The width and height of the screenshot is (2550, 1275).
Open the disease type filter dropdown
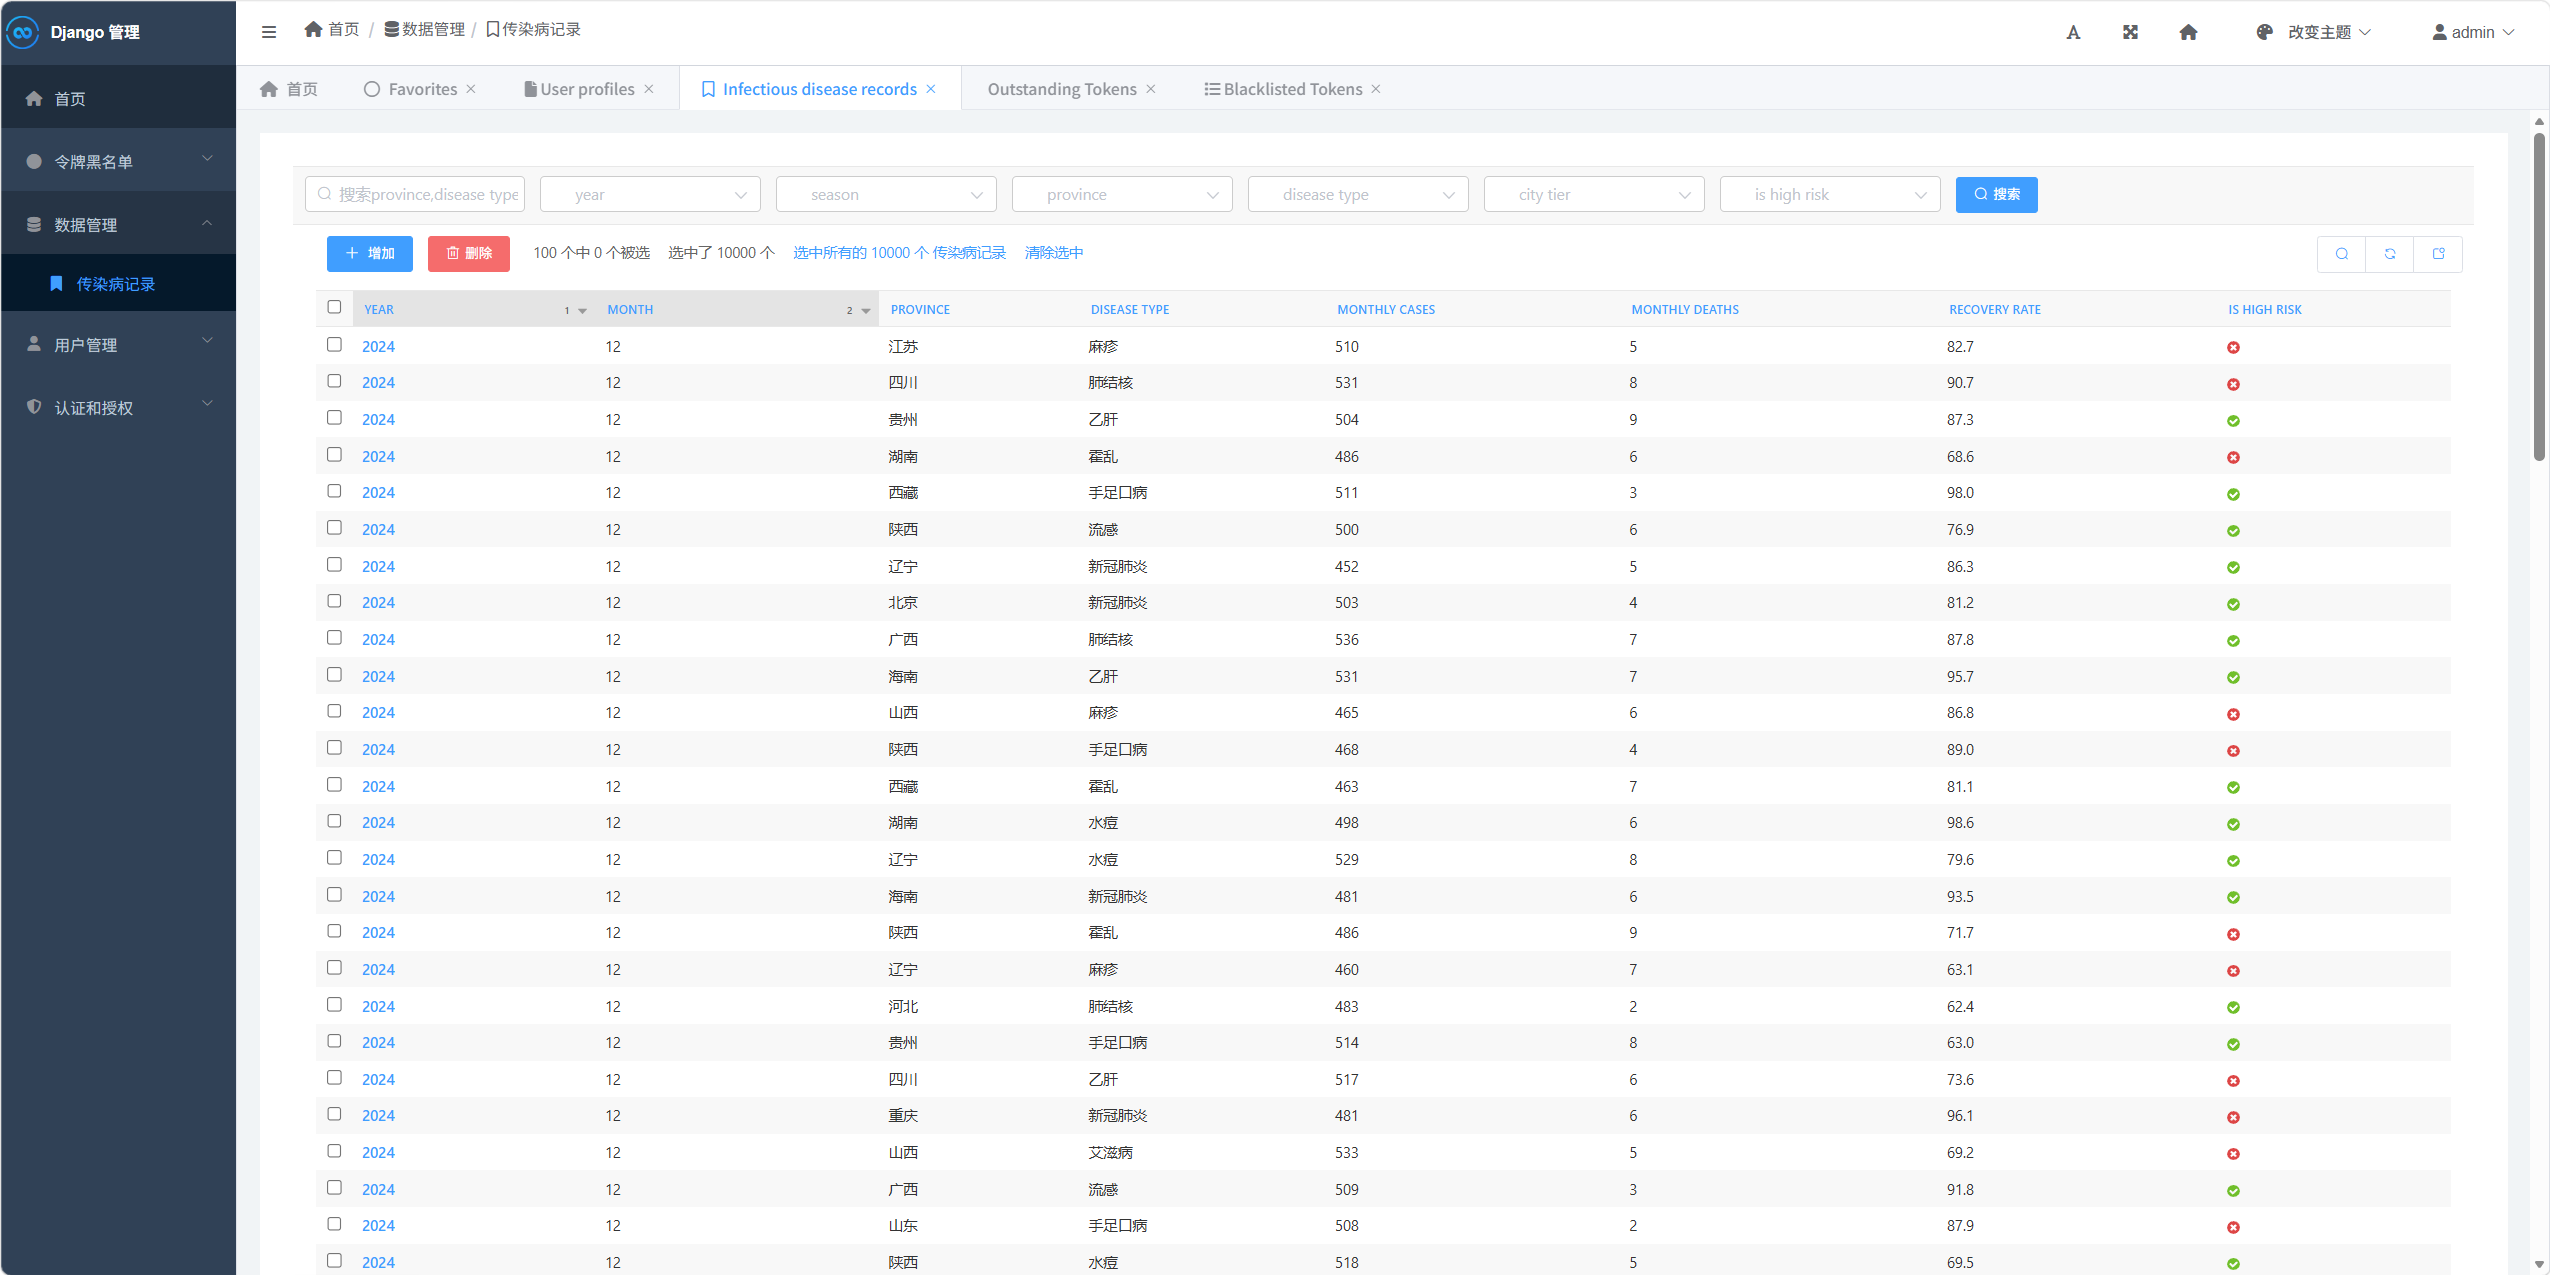[x=1357, y=194]
